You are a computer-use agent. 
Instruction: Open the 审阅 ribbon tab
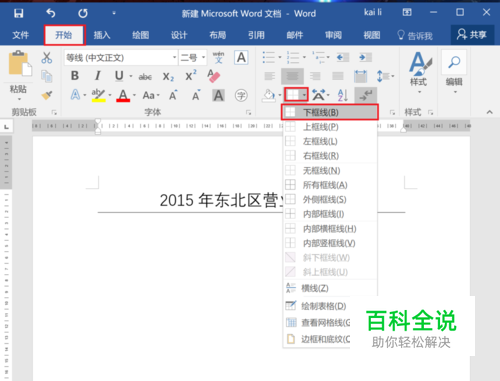coord(333,35)
